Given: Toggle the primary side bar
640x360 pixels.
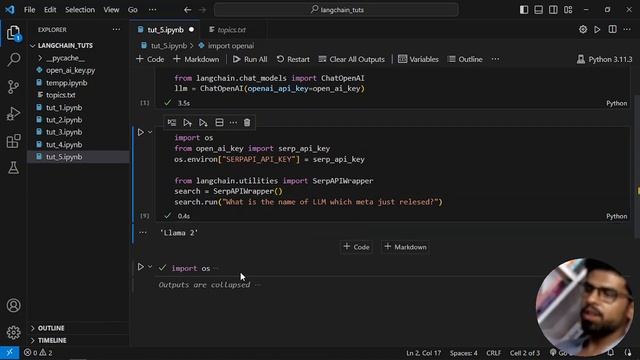Looking at the screenshot, I should (524, 10).
